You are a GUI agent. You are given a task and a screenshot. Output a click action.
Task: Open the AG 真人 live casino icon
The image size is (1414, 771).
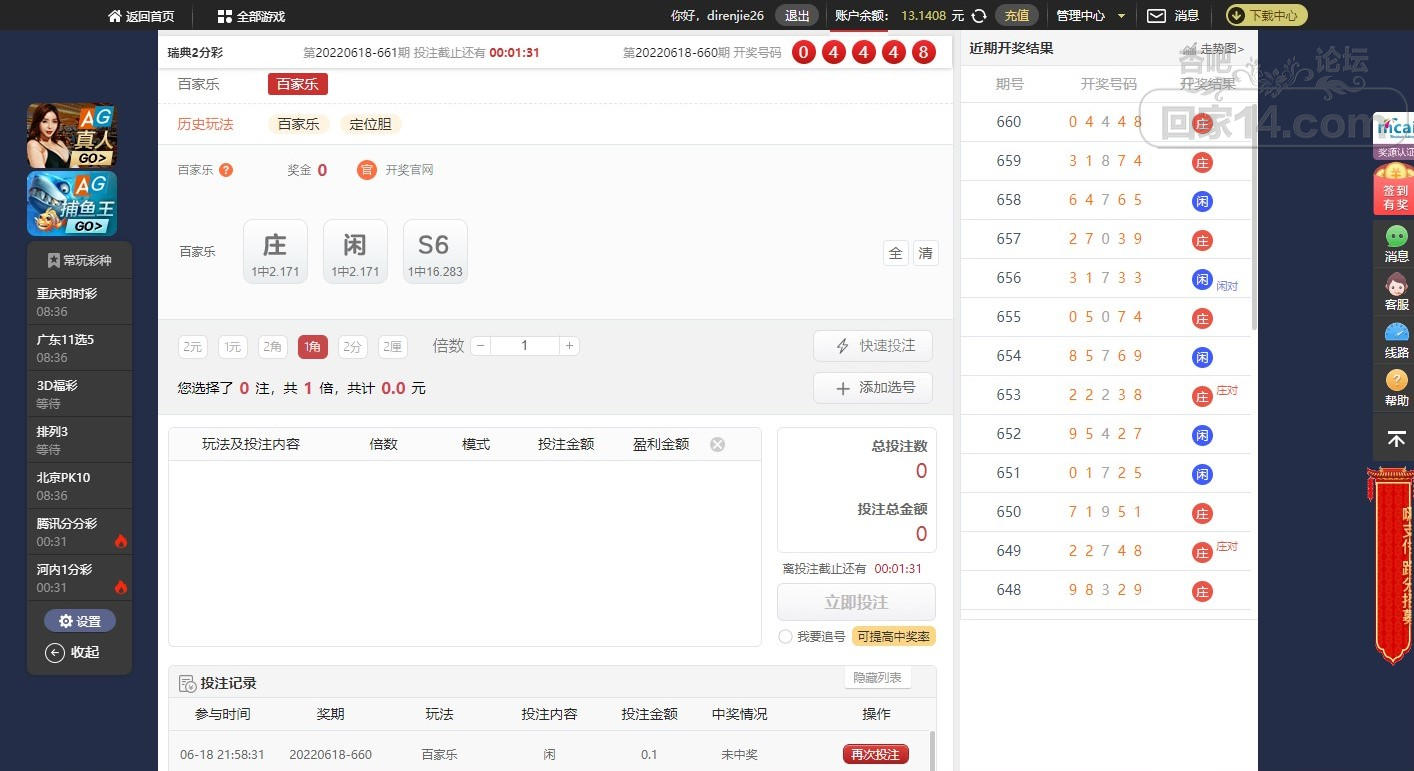coord(71,135)
